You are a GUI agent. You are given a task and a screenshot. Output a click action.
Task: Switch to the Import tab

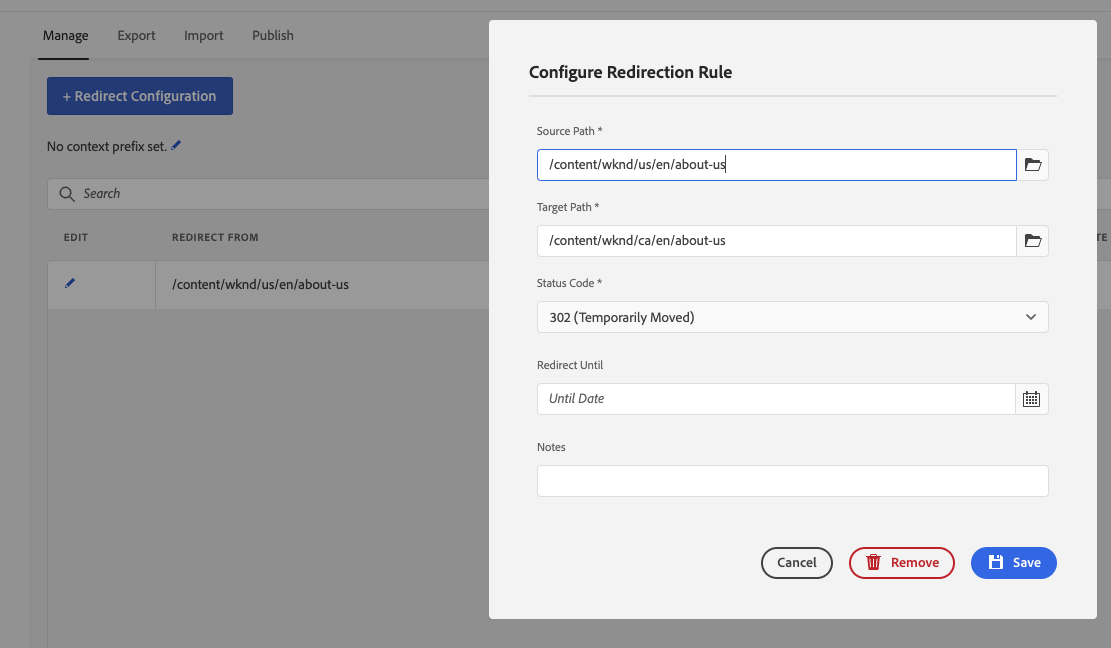pyautogui.click(x=203, y=35)
